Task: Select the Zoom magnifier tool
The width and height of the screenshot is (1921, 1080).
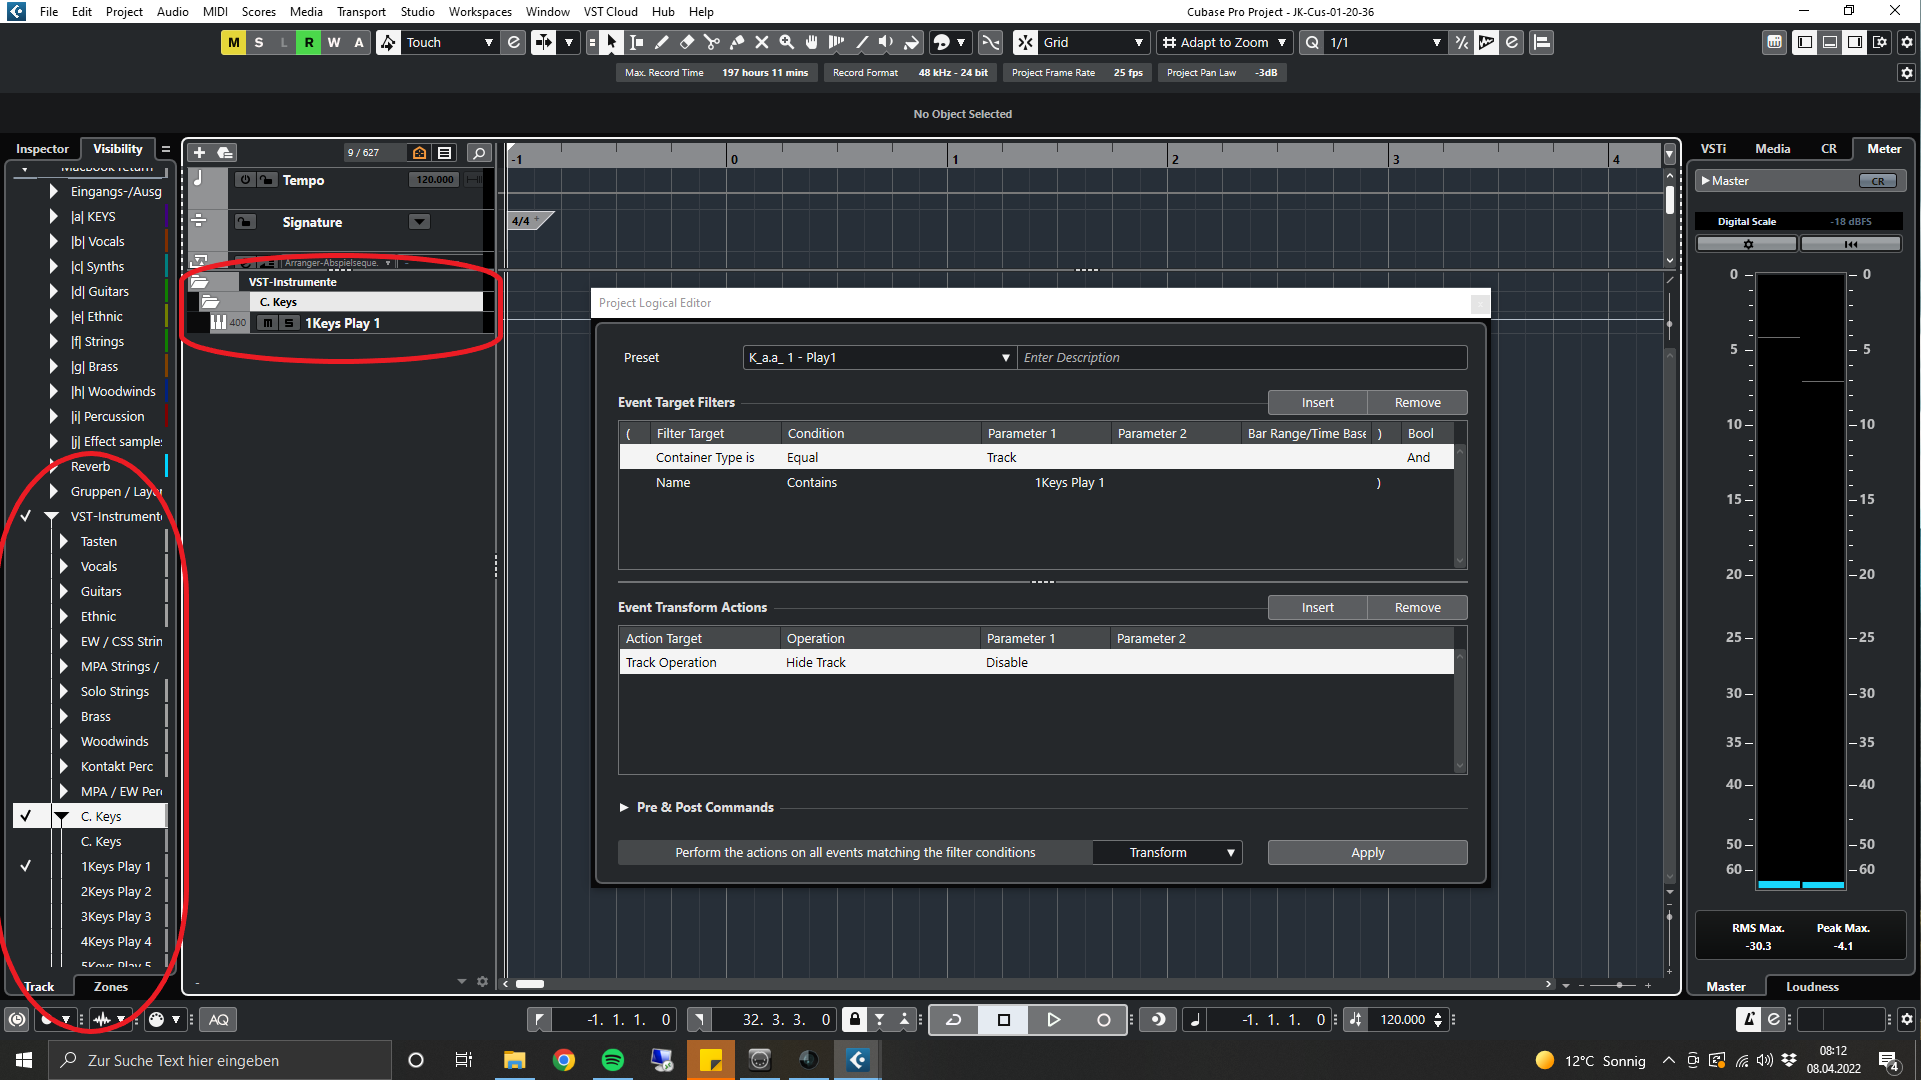Action: pos(787,42)
